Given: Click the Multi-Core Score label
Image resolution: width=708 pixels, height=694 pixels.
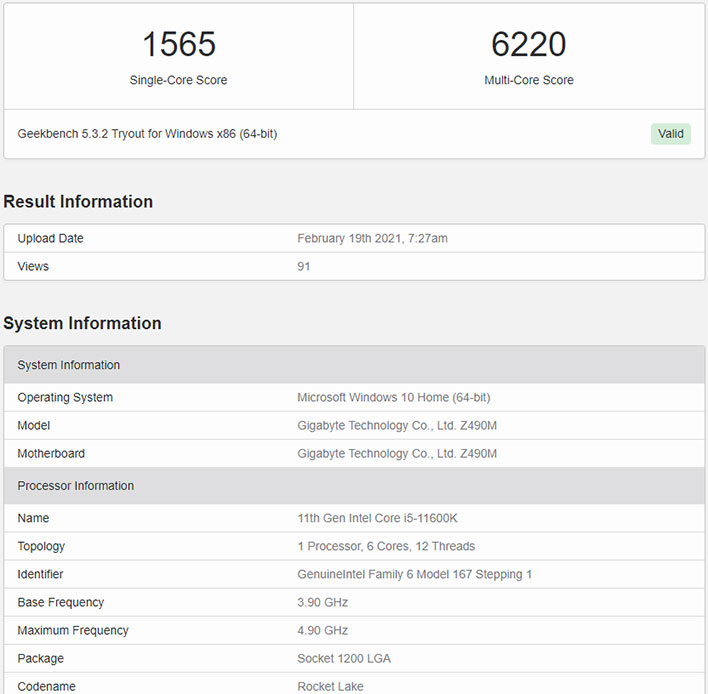Looking at the screenshot, I should click(x=529, y=80).
